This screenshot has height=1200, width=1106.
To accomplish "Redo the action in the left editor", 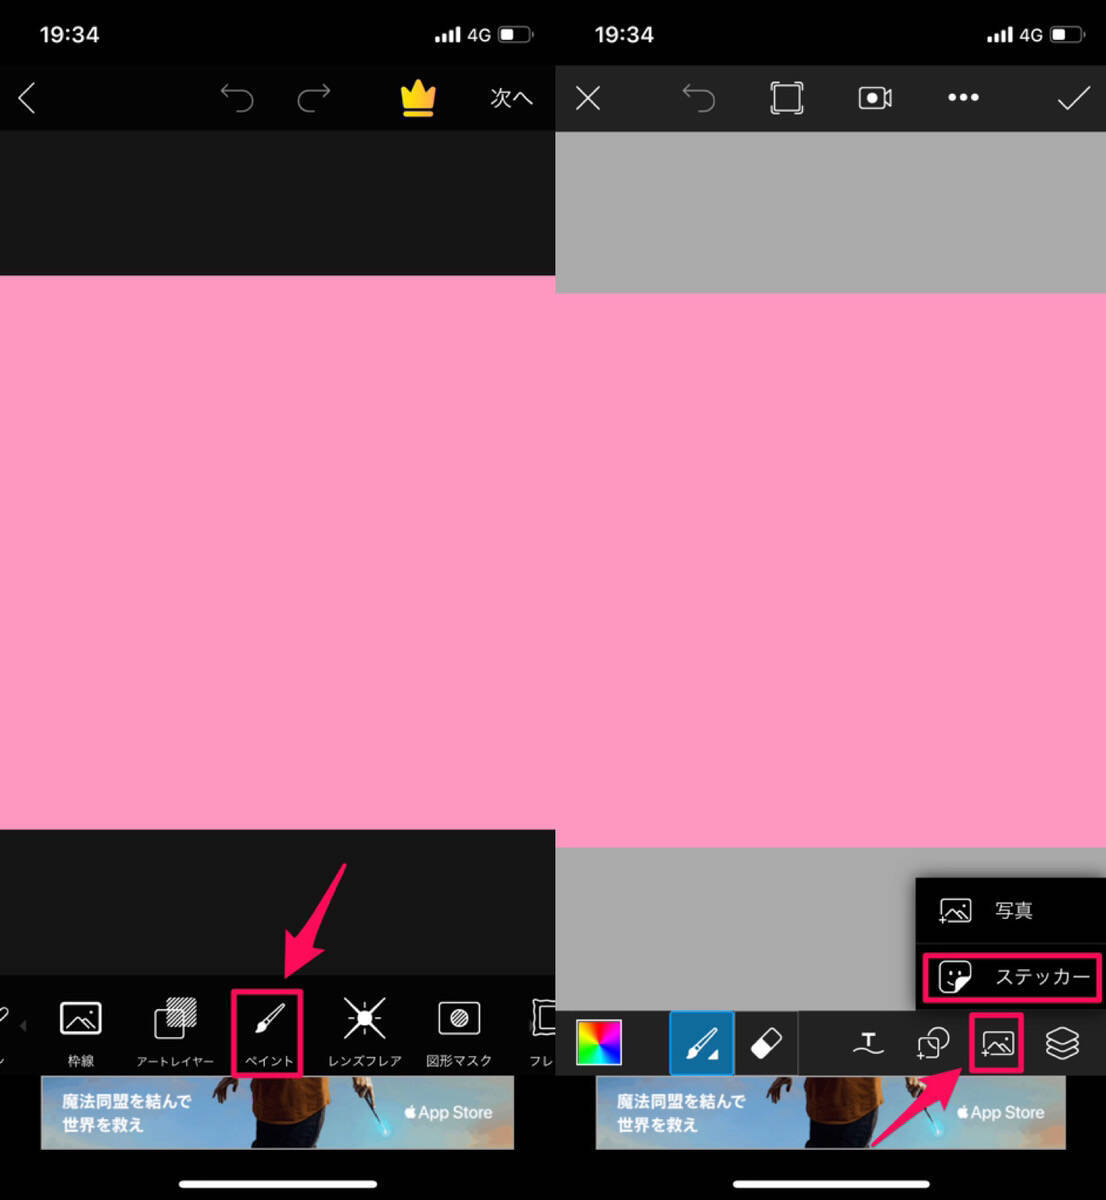I will [x=314, y=98].
